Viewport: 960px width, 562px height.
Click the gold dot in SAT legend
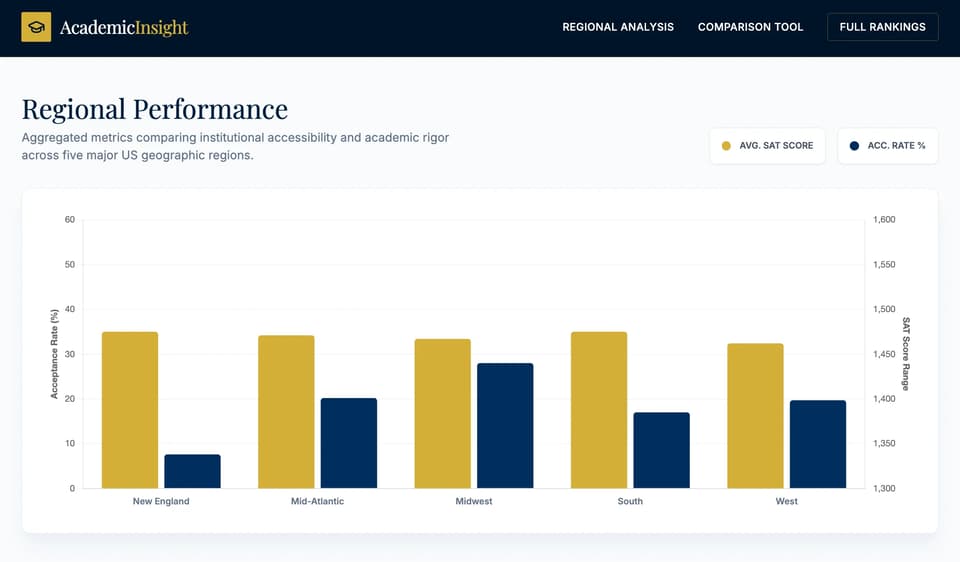726,146
